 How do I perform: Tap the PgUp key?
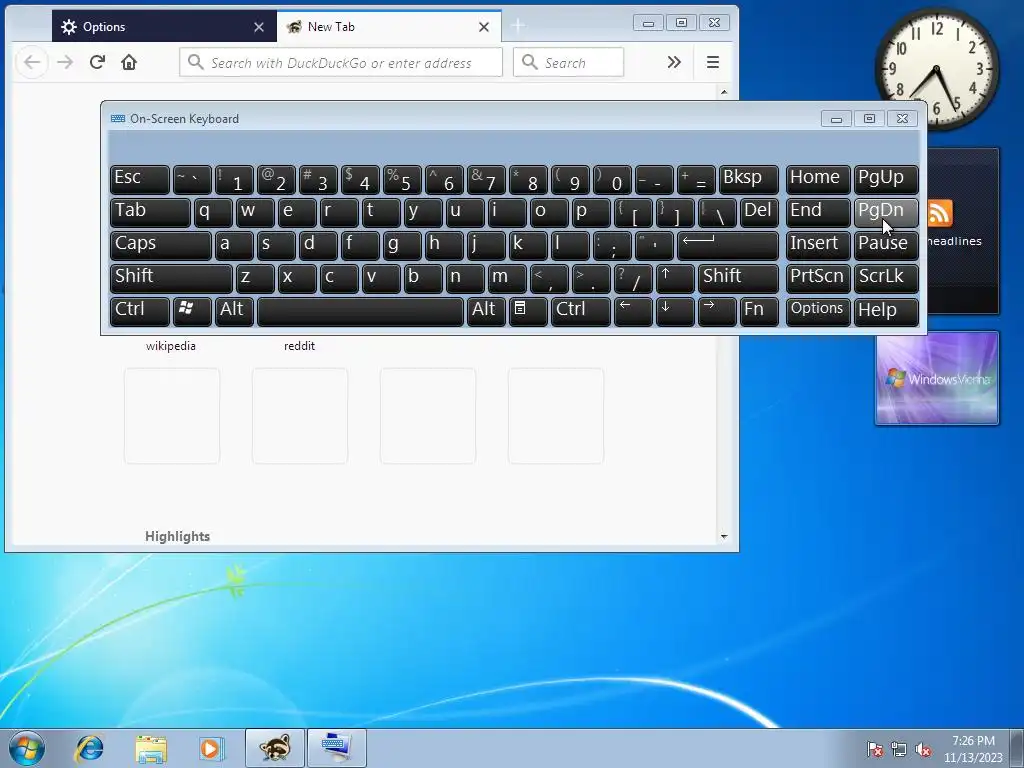[x=886, y=180]
